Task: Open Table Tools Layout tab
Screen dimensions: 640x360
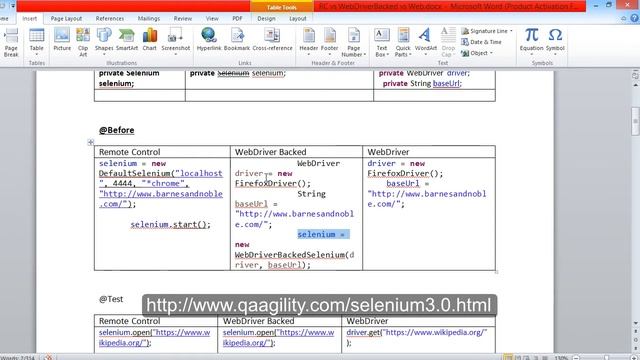Action: click(298, 18)
